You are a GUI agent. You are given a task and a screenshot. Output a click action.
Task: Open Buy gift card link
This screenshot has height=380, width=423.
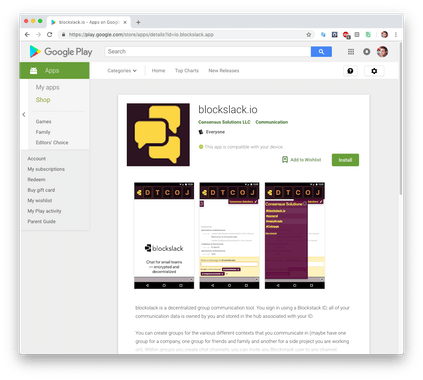click(41, 190)
